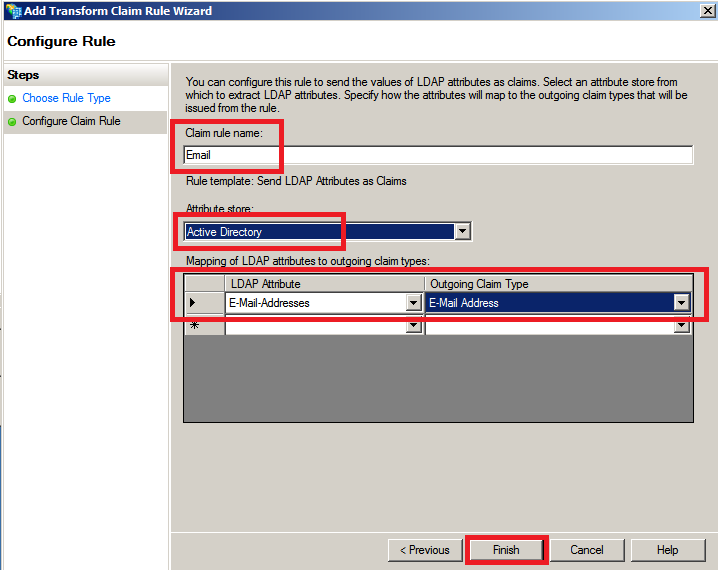Cancel the wizard
This screenshot has width=718, height=570.
coord(587,550)
